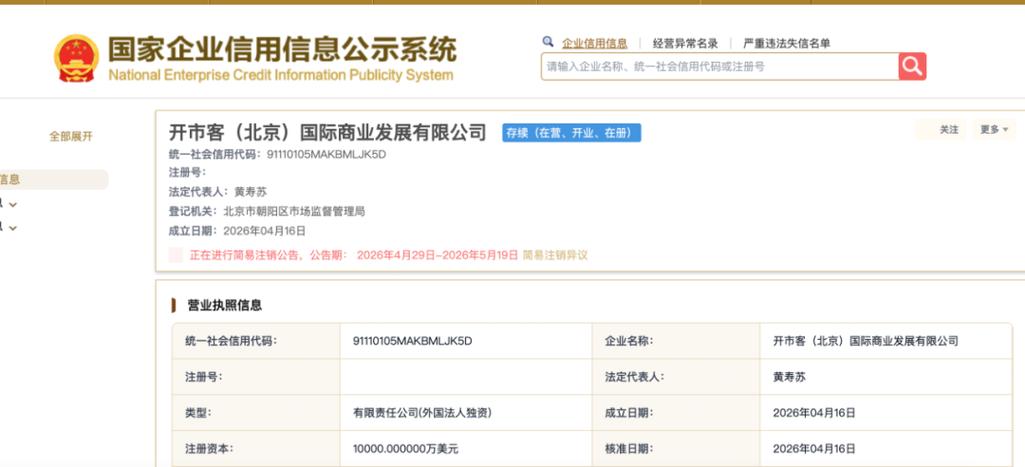Screen dimensions: 1025x467
Task: Click table cell company name 开市客（北京）国际商业发展有限公司
Action: [865, 341]
